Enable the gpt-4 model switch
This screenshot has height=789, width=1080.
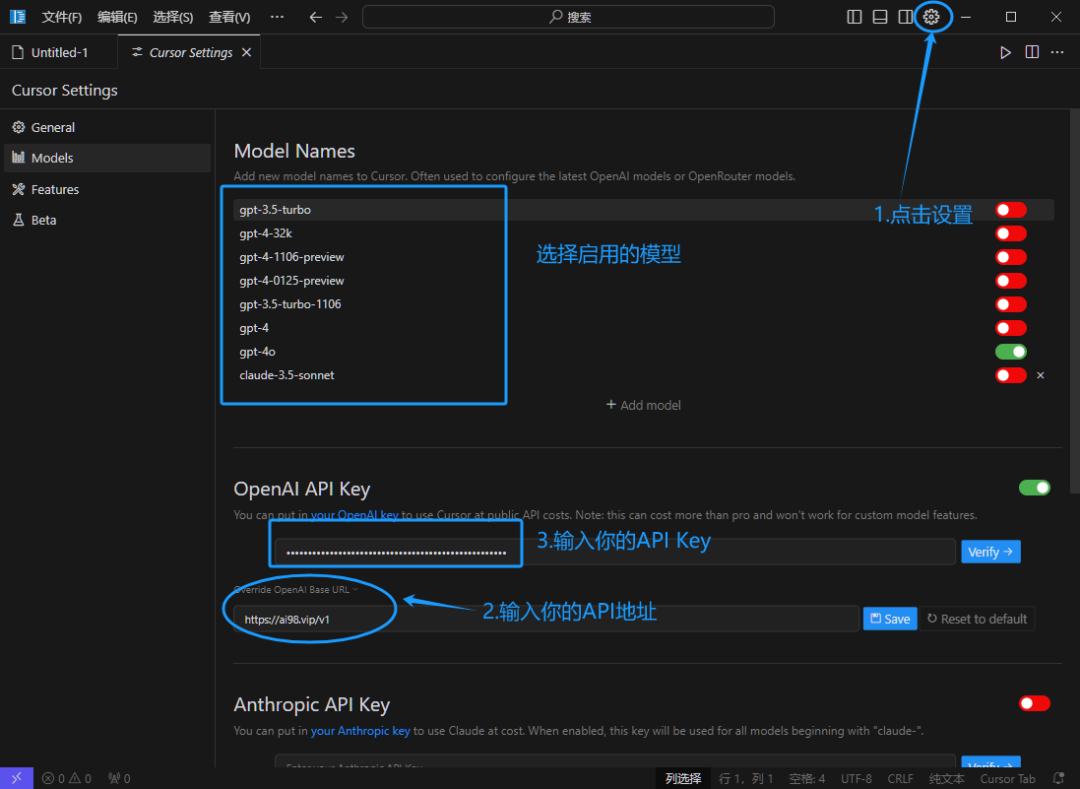coord(1010,328)
